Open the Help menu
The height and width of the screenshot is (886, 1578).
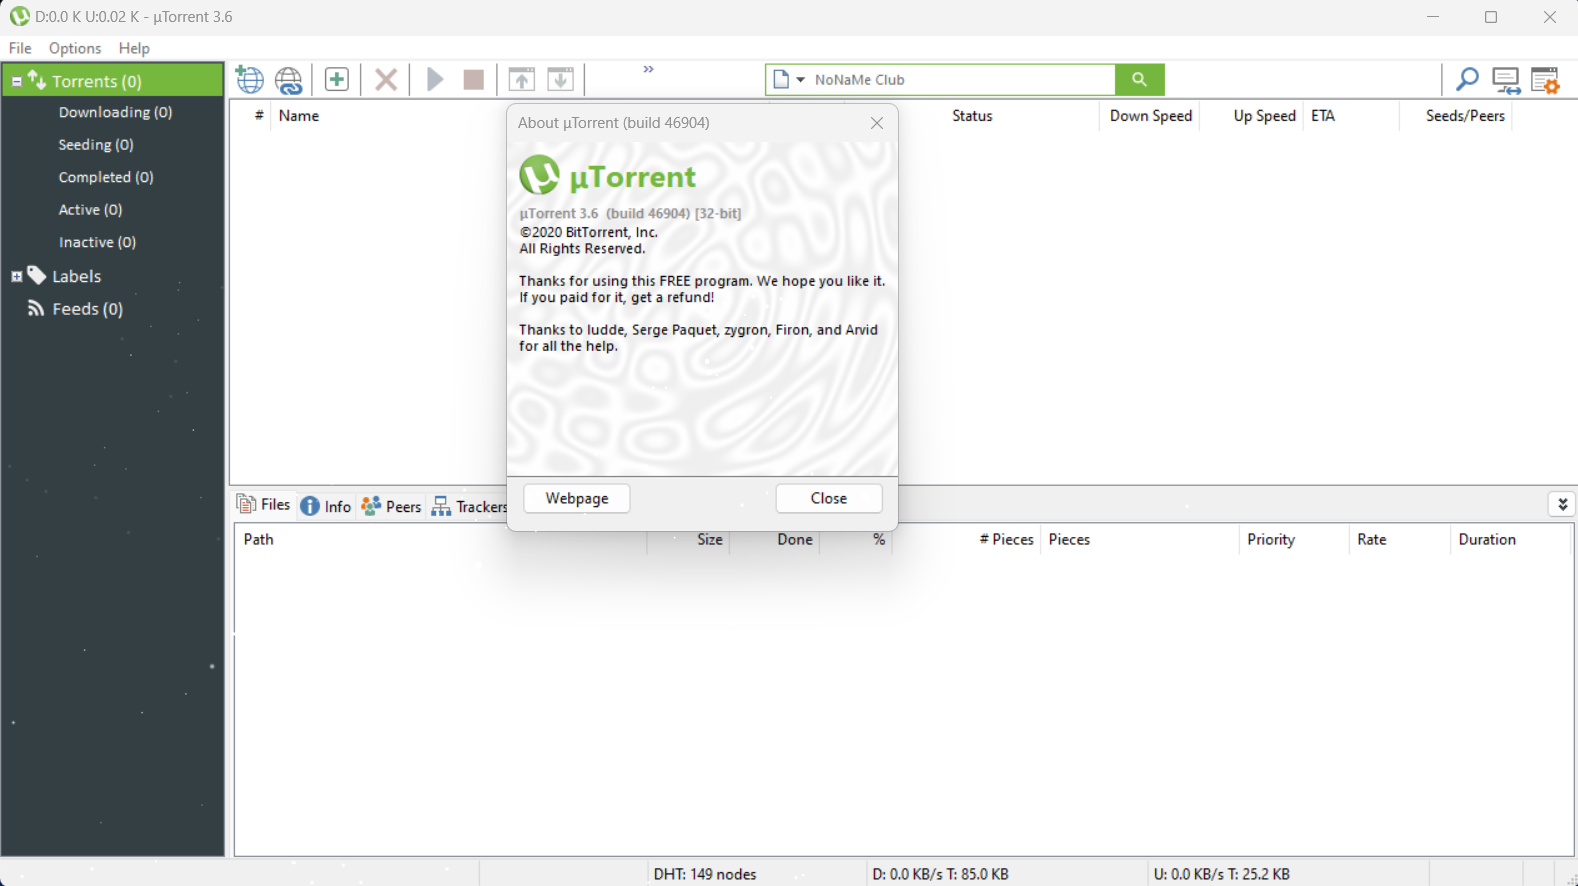coord(134,48)
